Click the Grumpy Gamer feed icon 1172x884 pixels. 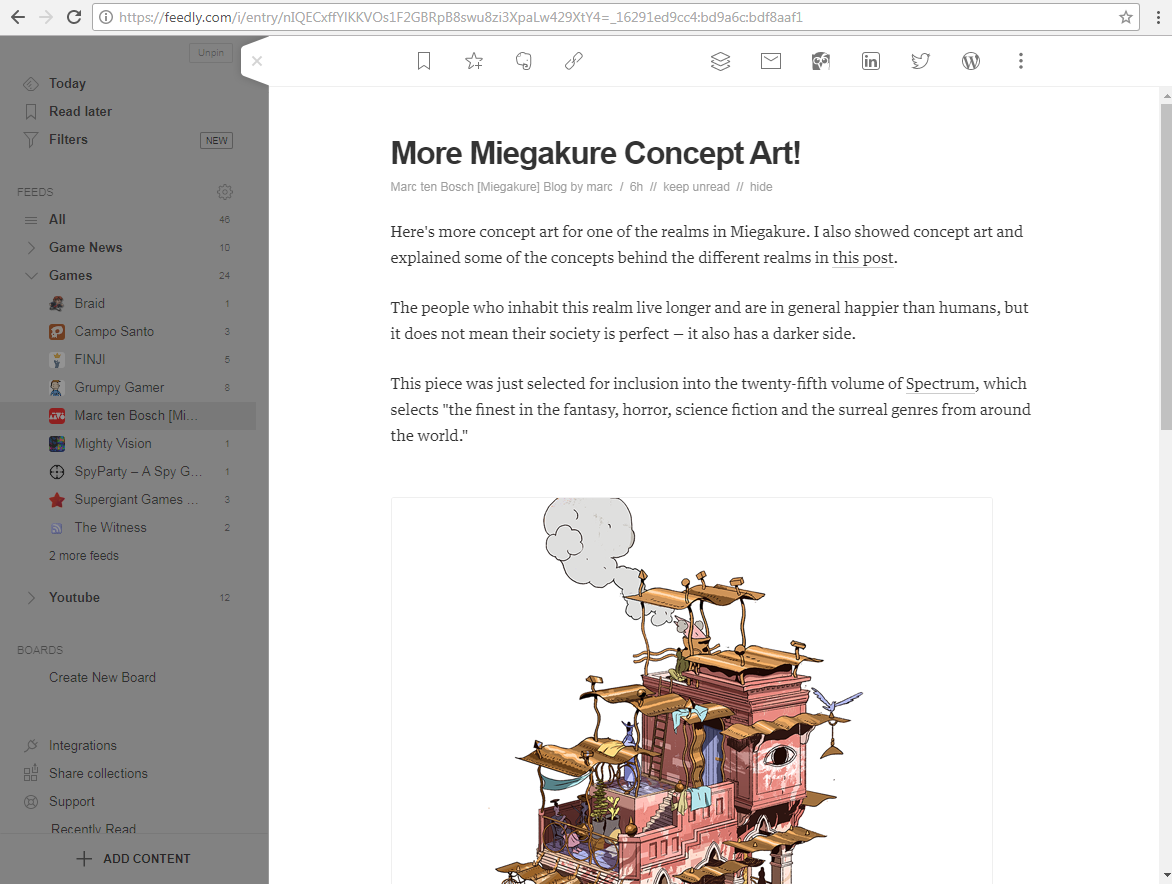click(57, 388)
